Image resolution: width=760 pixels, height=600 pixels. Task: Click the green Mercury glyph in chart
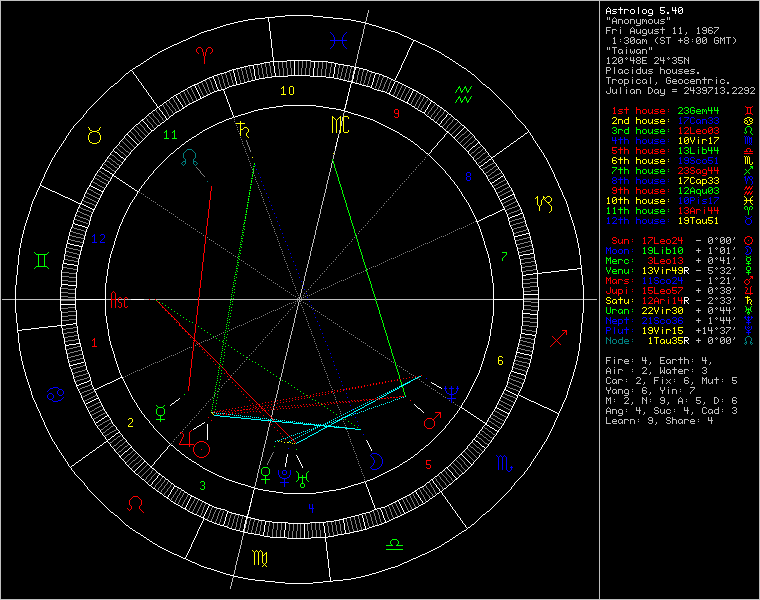[x=160, y=413]
